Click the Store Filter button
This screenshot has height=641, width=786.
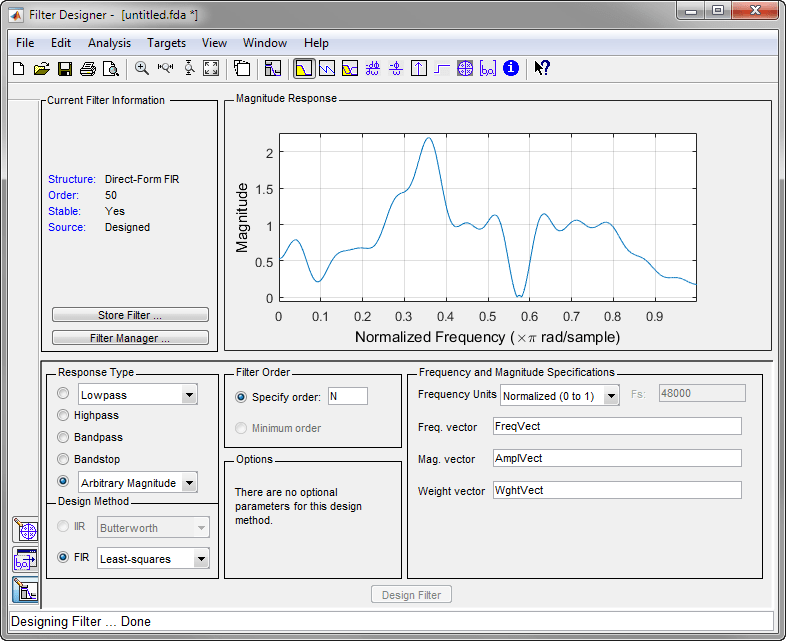point(130,315)
